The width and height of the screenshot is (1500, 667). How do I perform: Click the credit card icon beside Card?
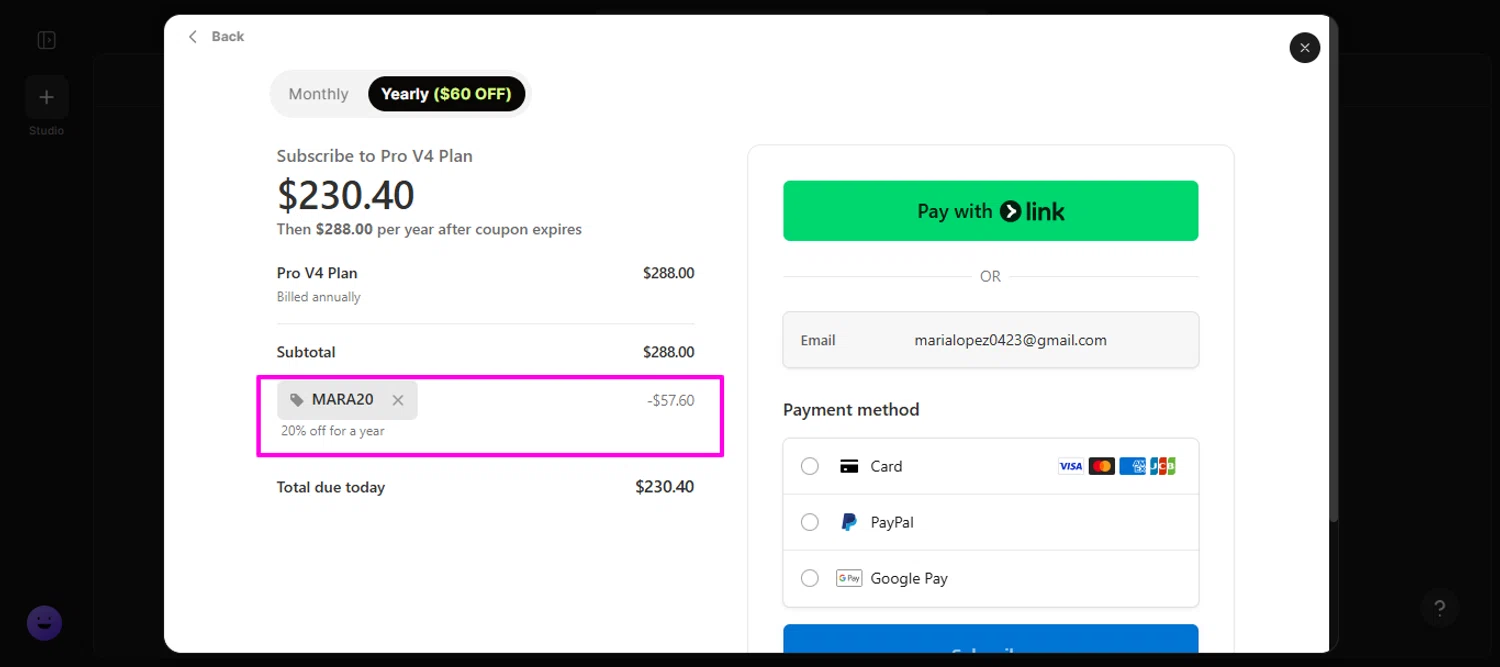[x=849, y=466]
